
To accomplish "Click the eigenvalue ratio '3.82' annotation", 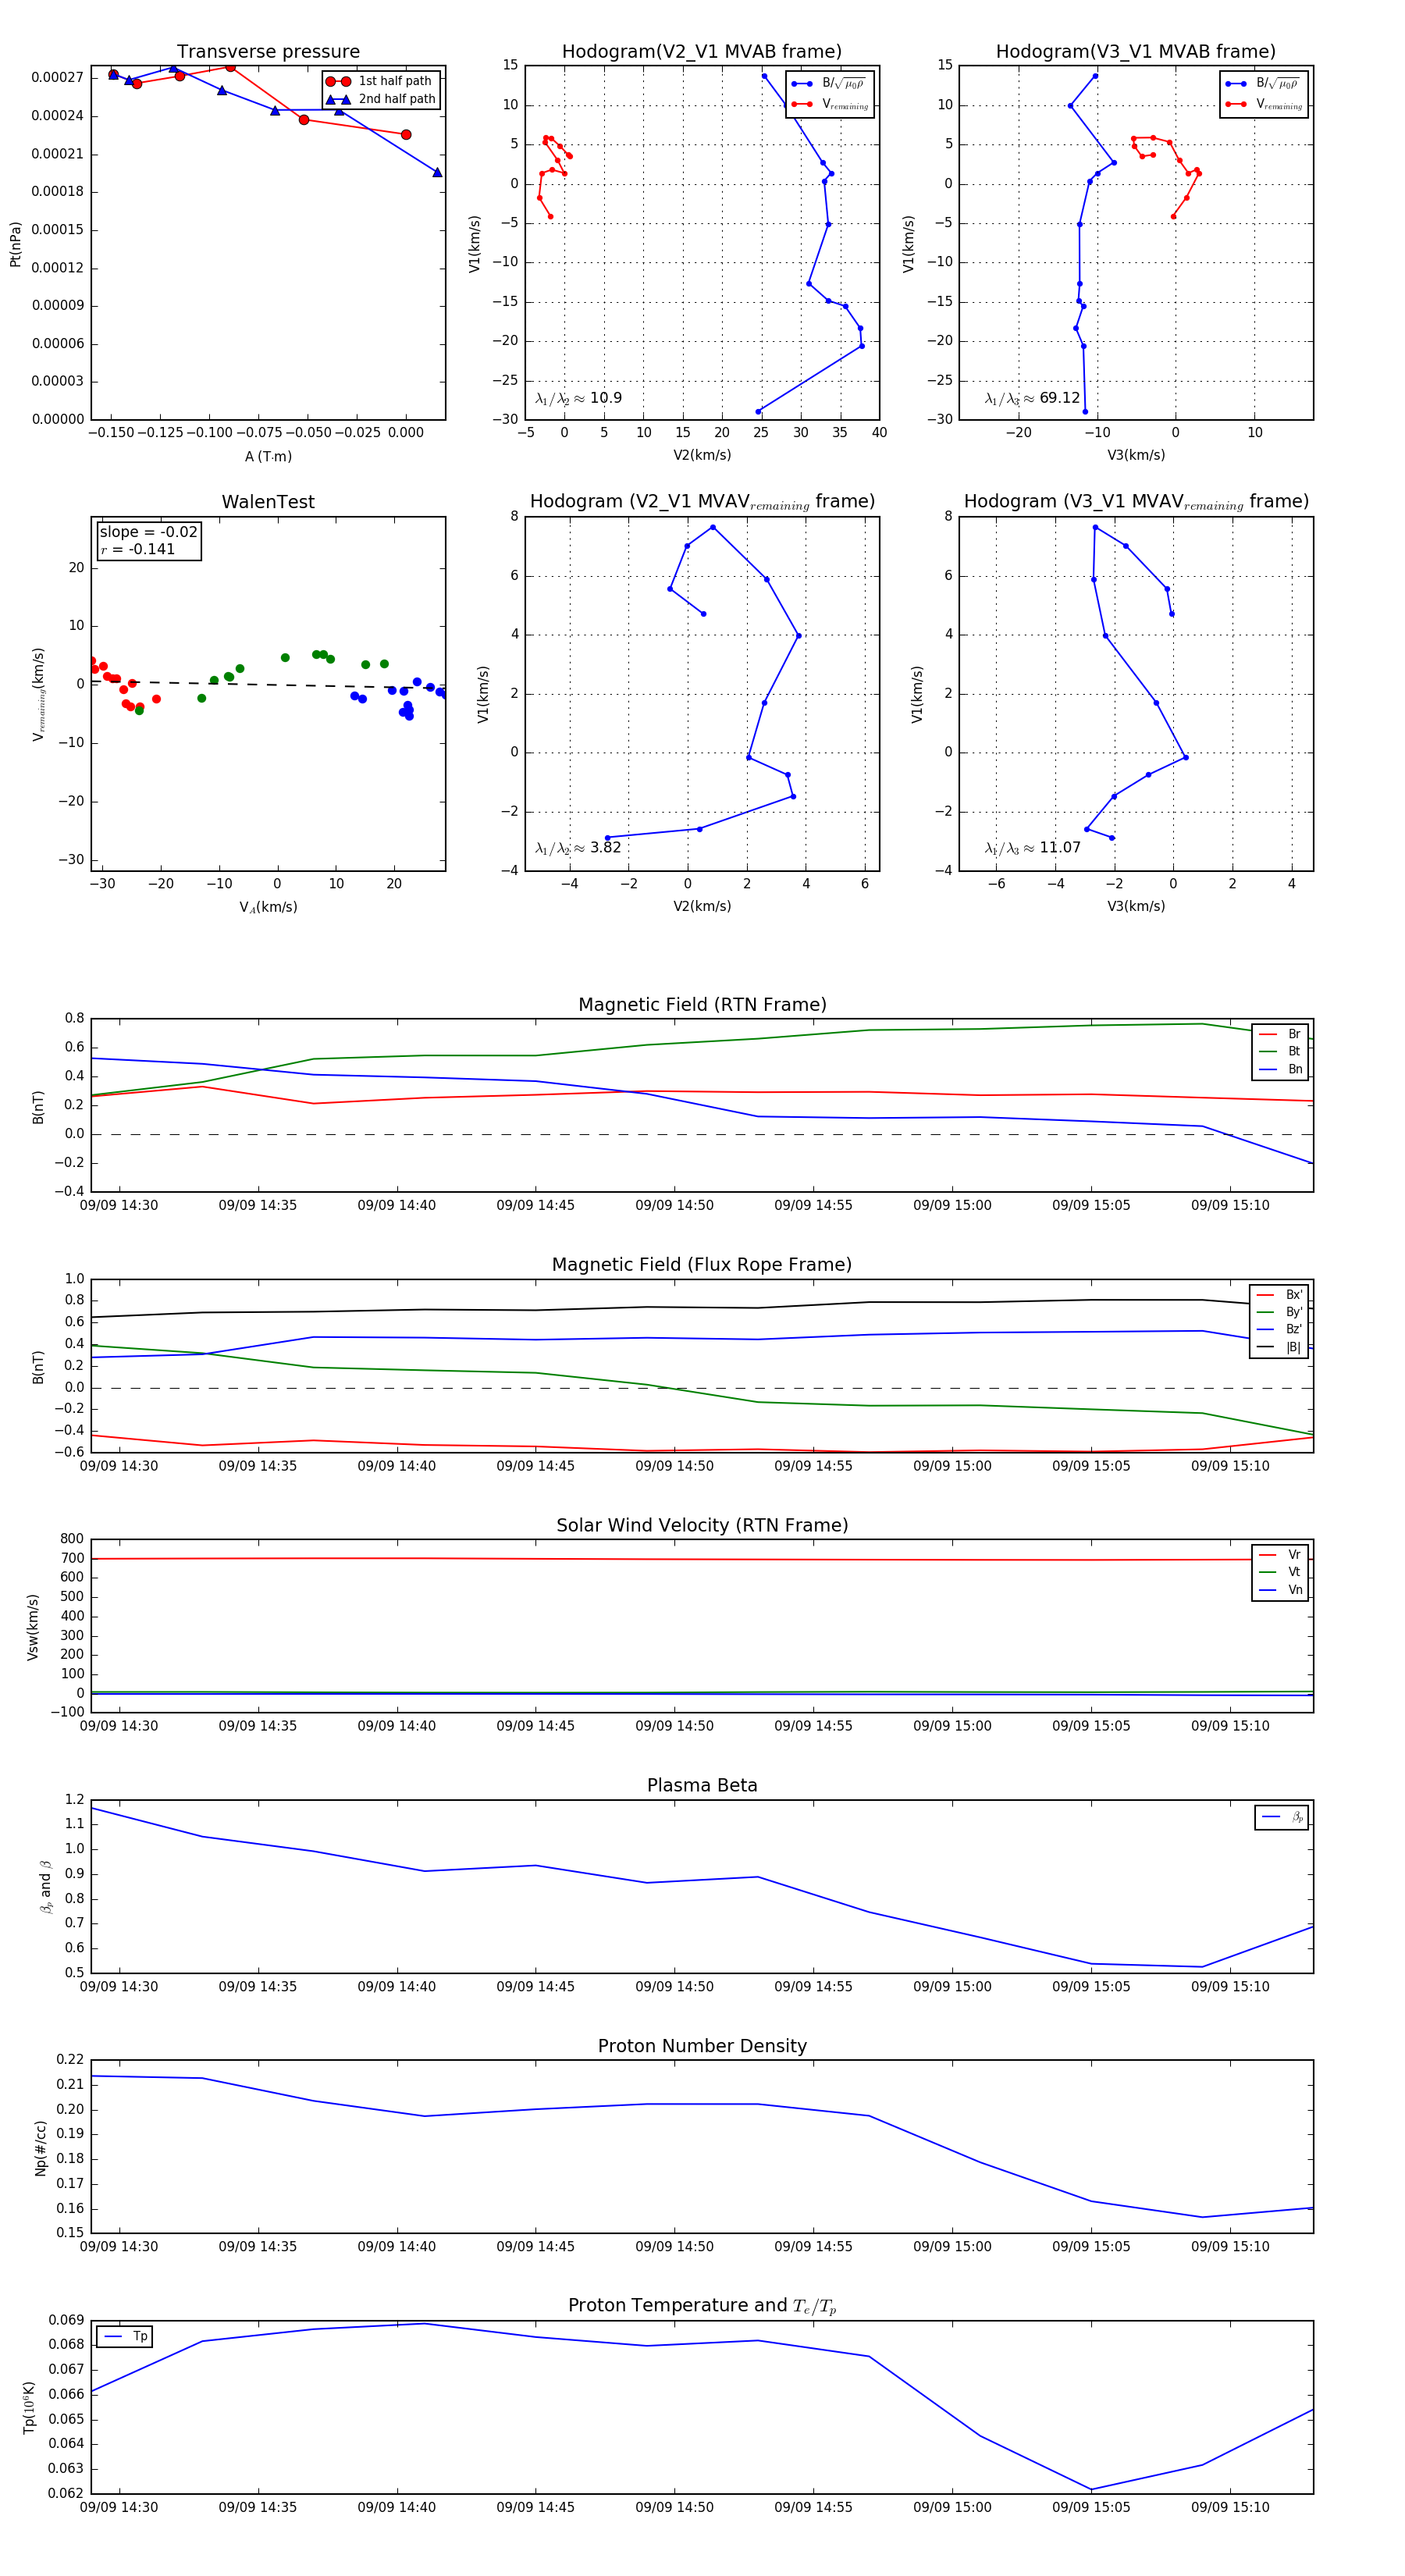I will pos(578,848).
